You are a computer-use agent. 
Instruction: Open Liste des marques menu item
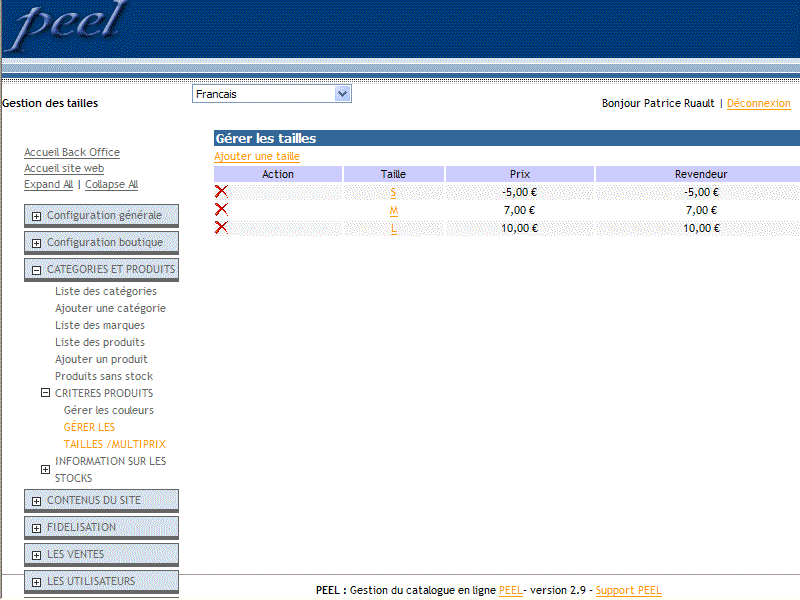[99, 326]
